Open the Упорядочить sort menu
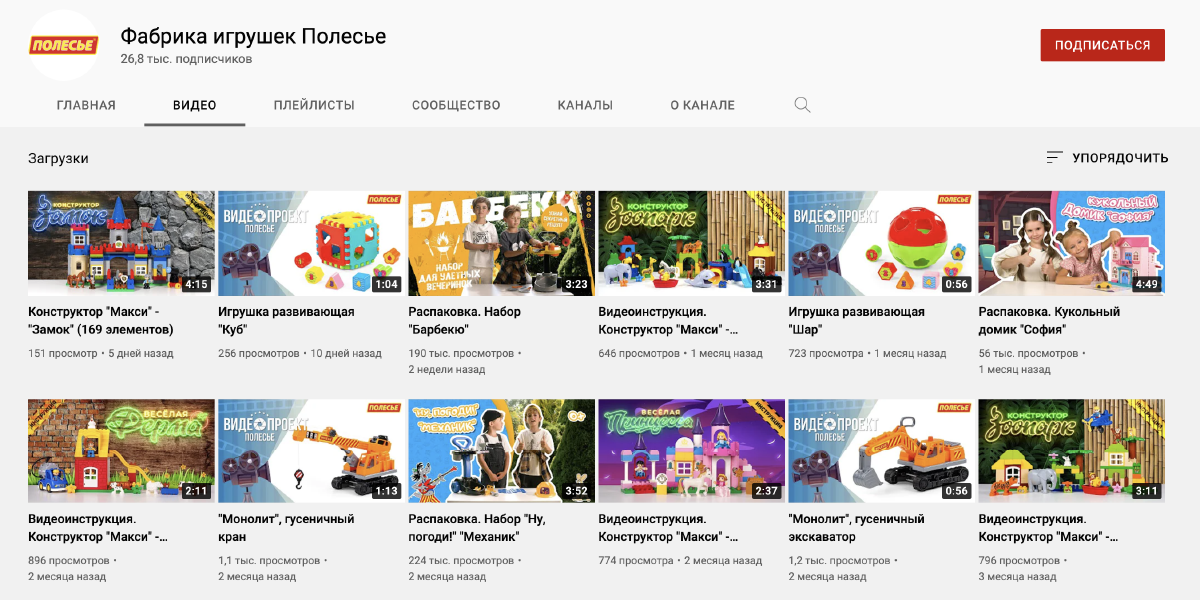This screenshot has height=600, width=1200. tap(1107, 158)
